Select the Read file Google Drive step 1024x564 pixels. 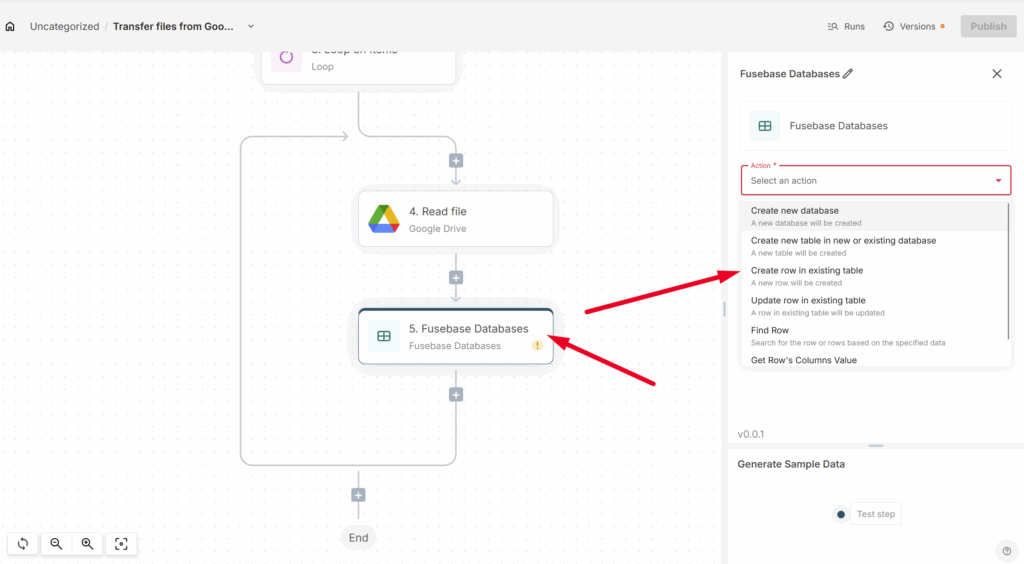coord(456,219)
